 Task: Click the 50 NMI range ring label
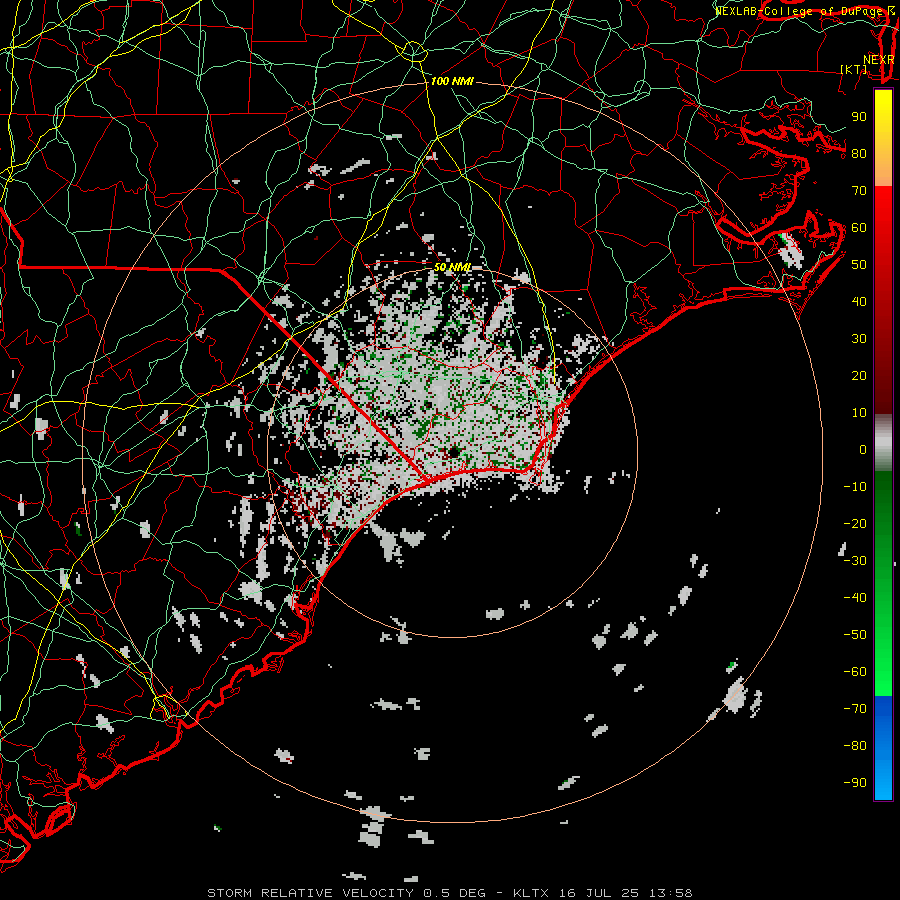click(452, 267)
